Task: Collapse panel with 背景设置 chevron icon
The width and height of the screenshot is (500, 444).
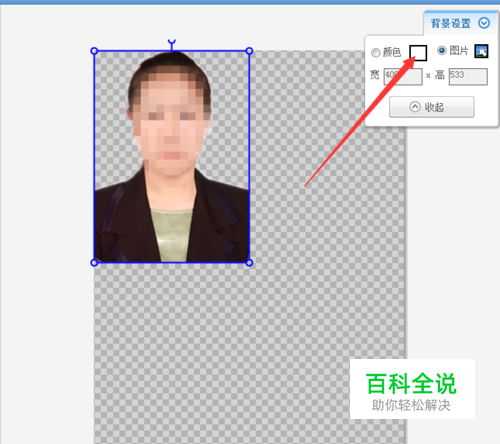Action: click(484, 23)
